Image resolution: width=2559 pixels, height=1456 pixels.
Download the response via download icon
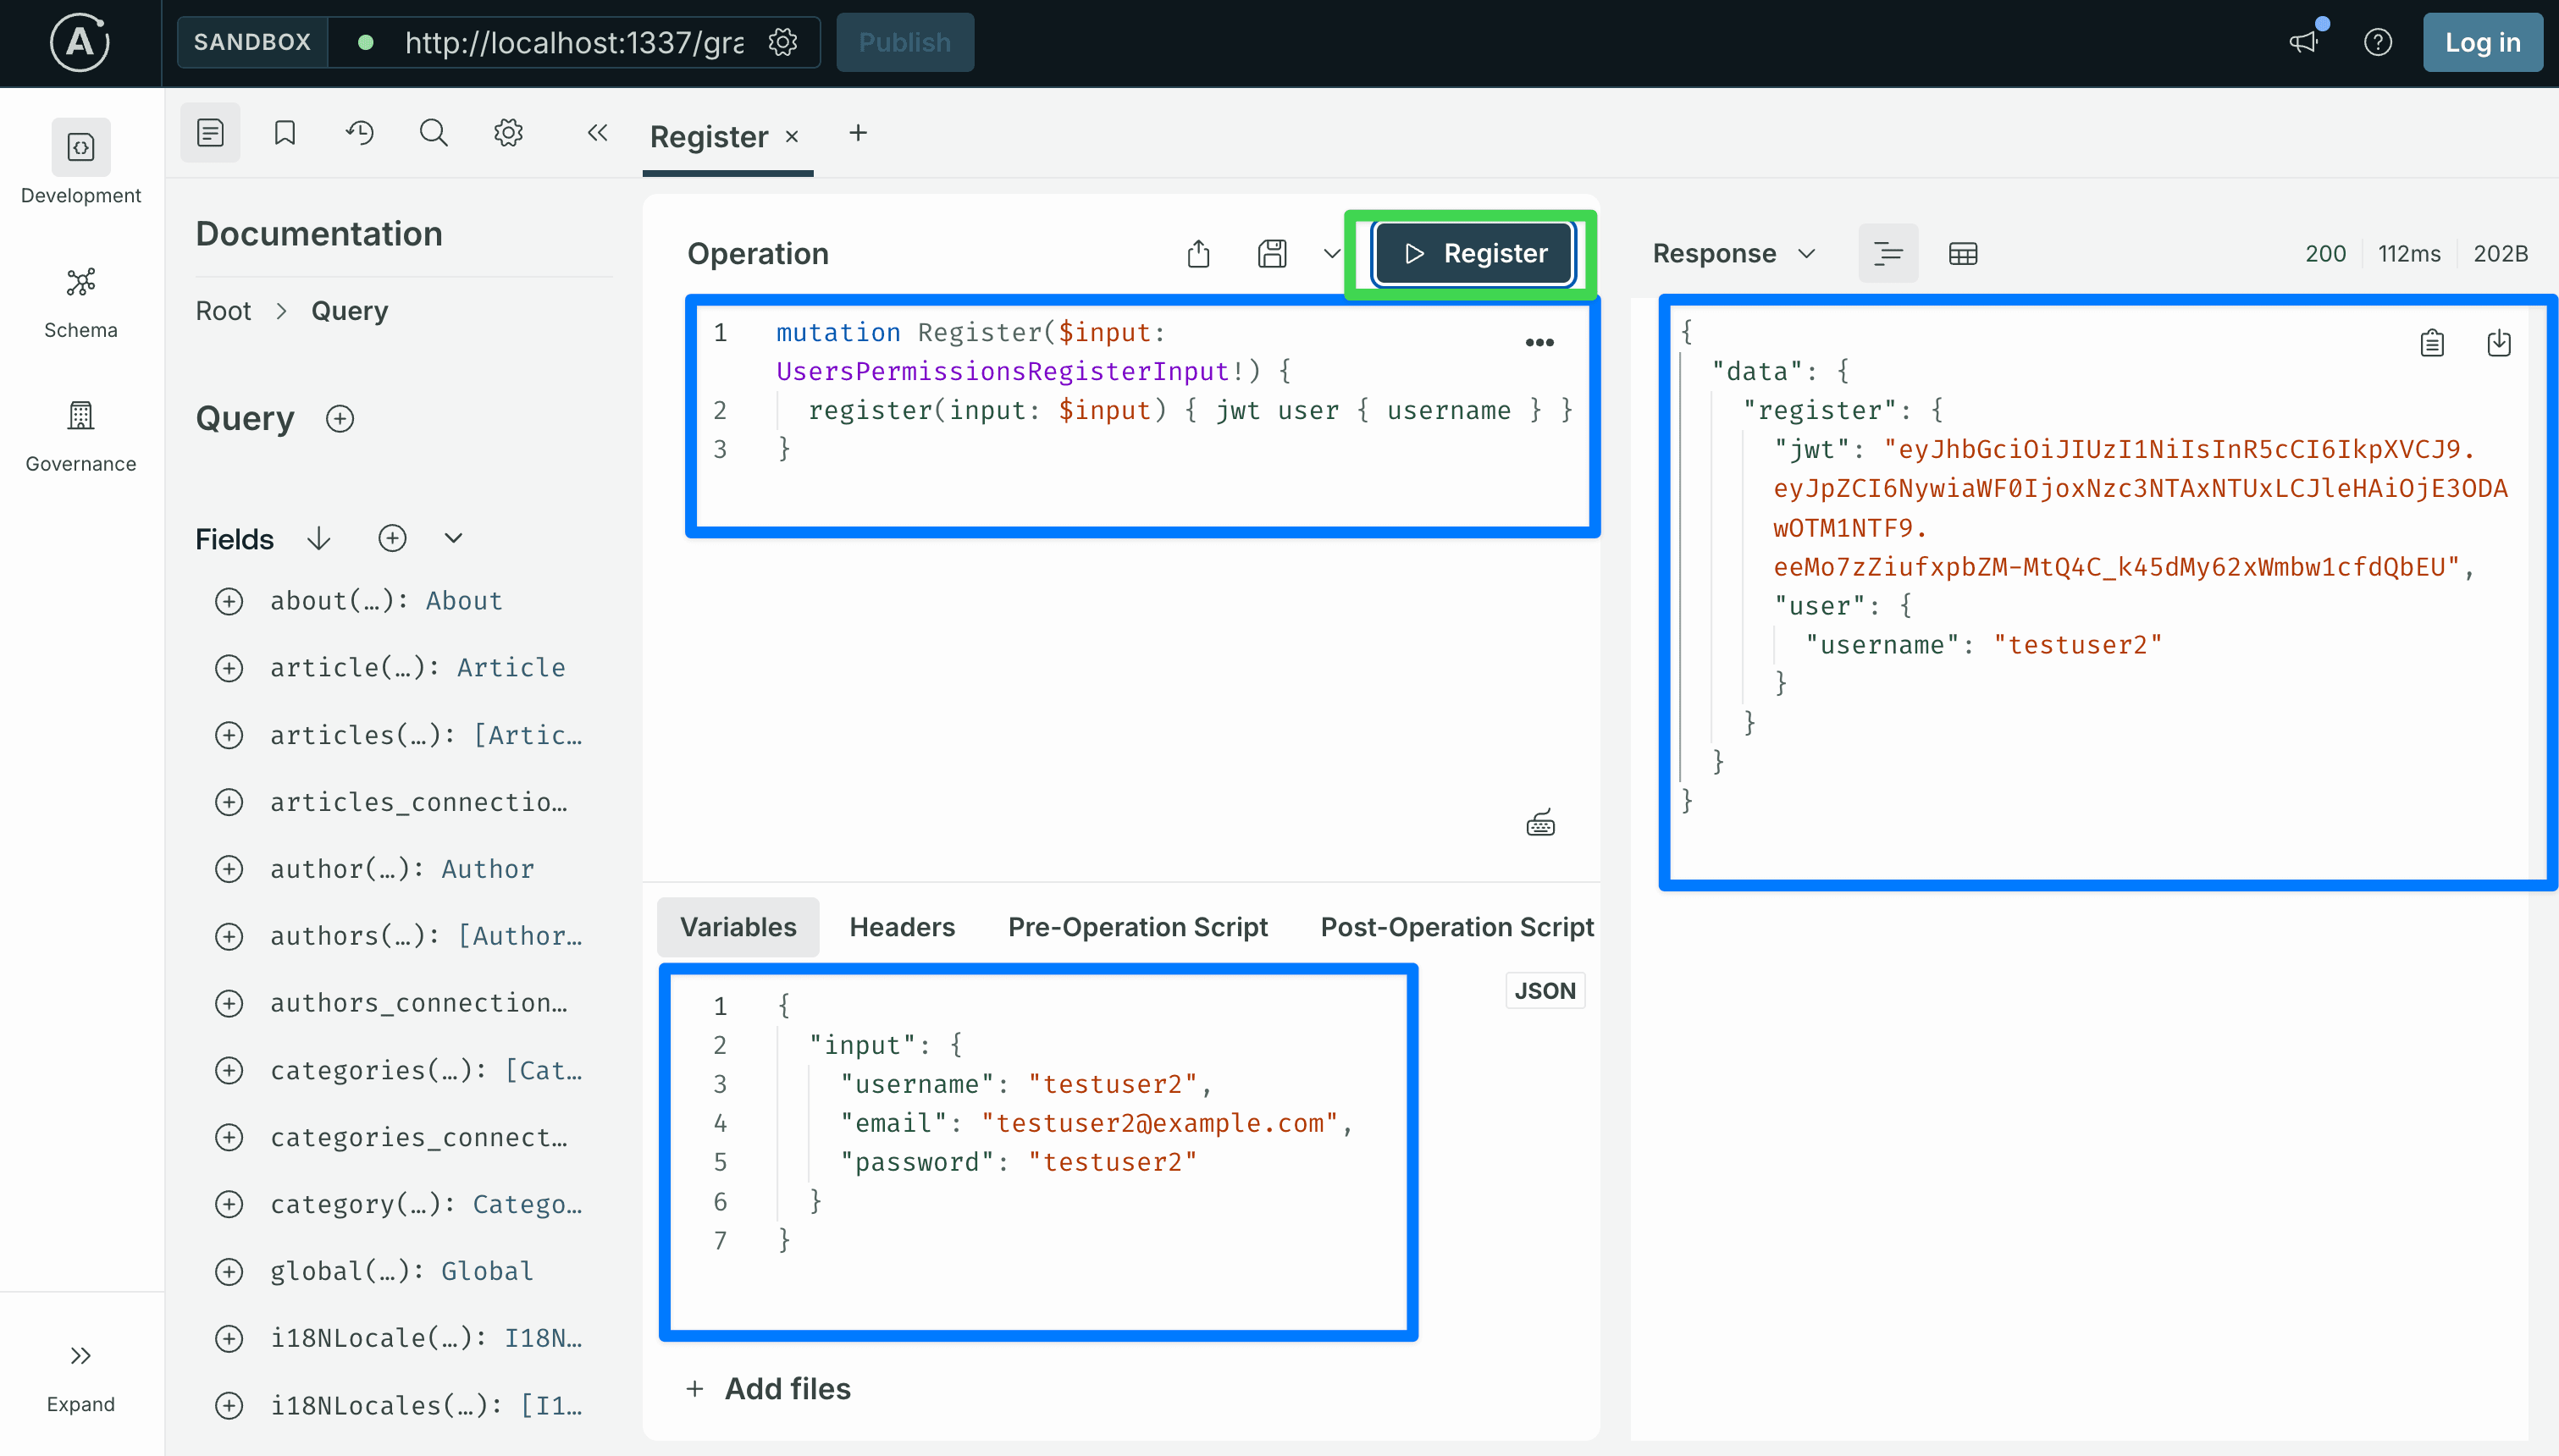2499,343
